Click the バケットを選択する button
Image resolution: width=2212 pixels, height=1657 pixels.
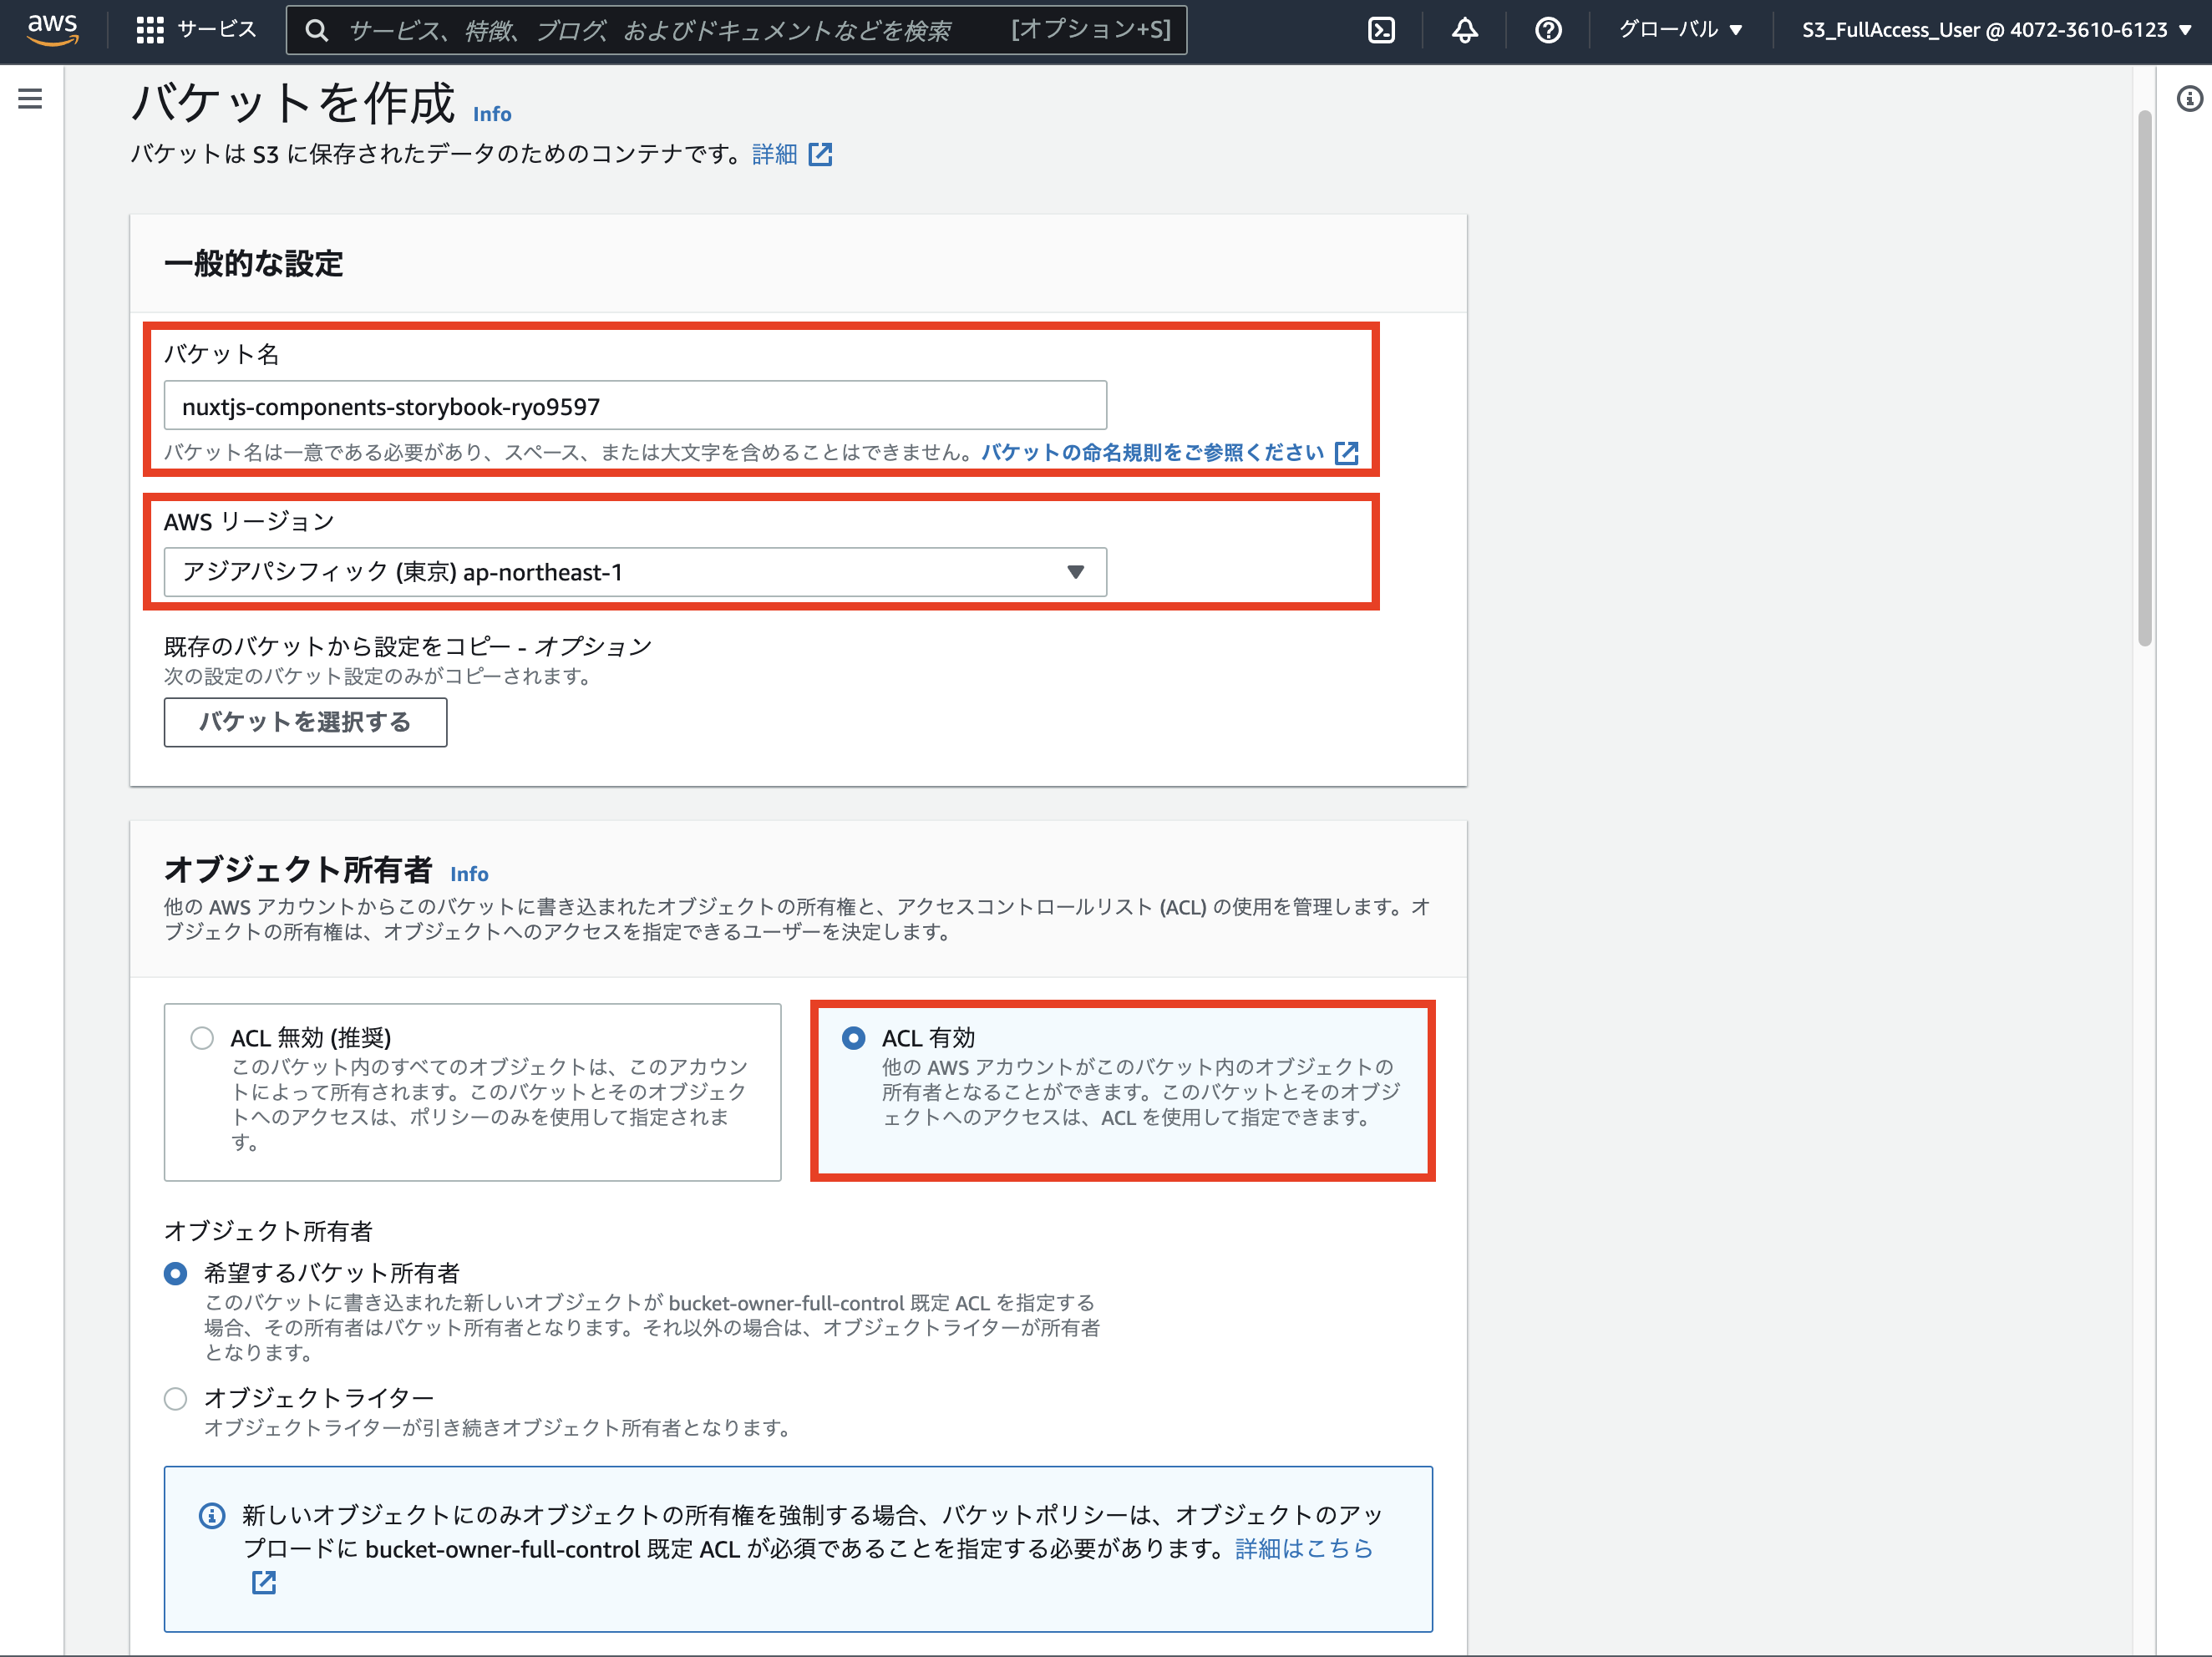point(305,722)
